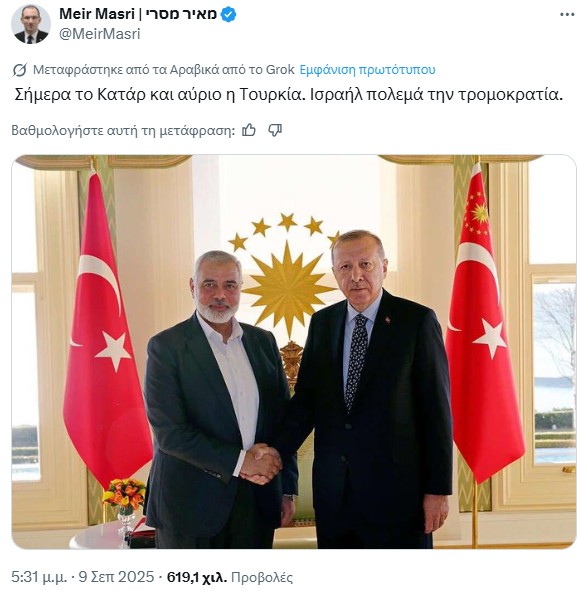Image resolution: width=578 pixels, height=593 pixels.
Task: Rate the translation with thumbs up
Action: click(249, 130)
